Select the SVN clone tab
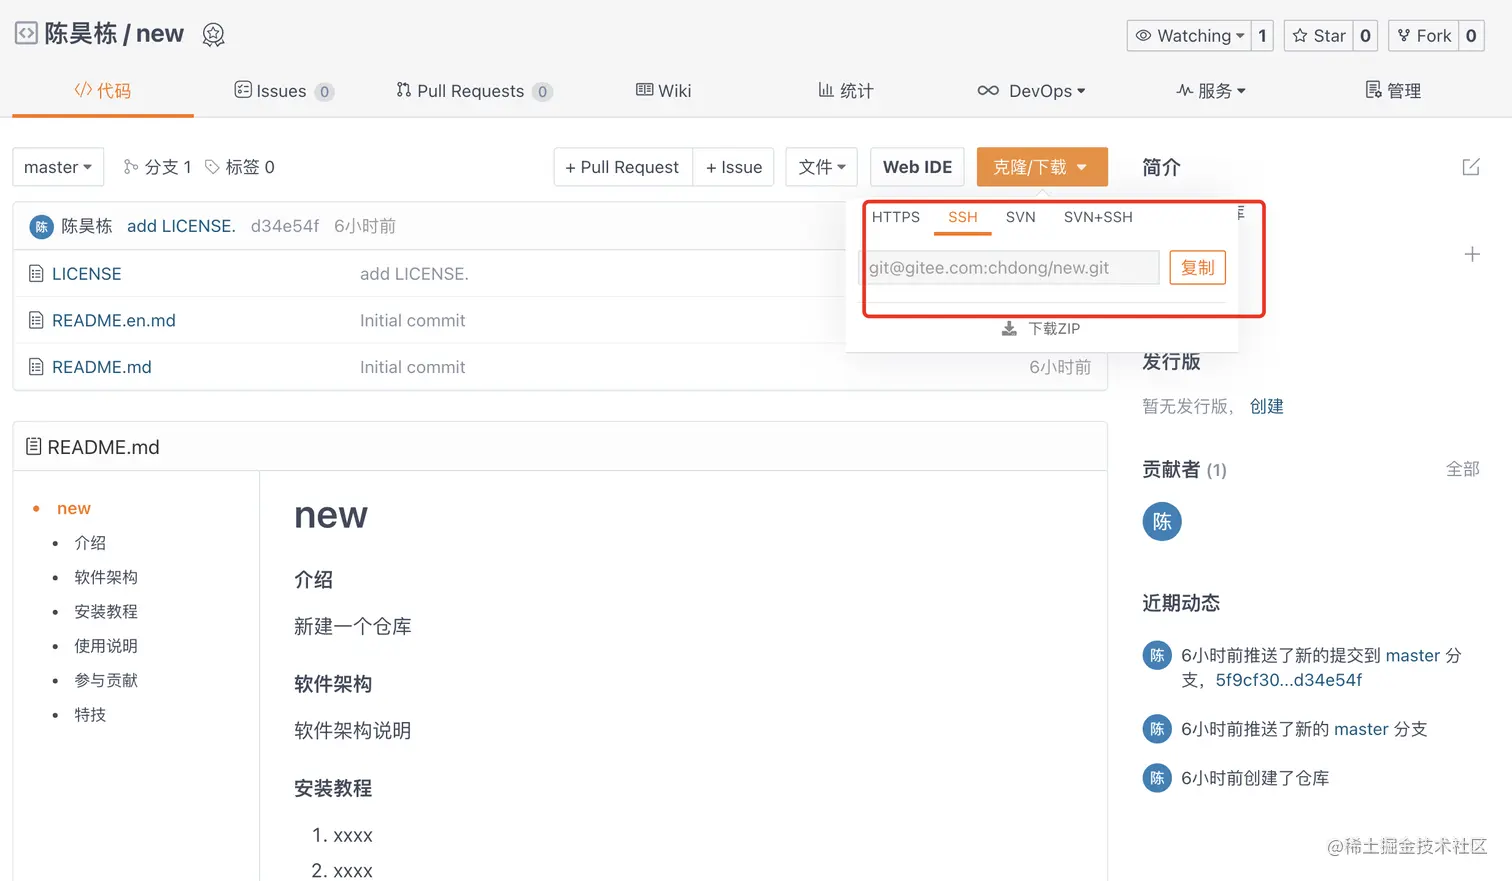This screenshot has height=881, width=1512. pos(1021,217)
